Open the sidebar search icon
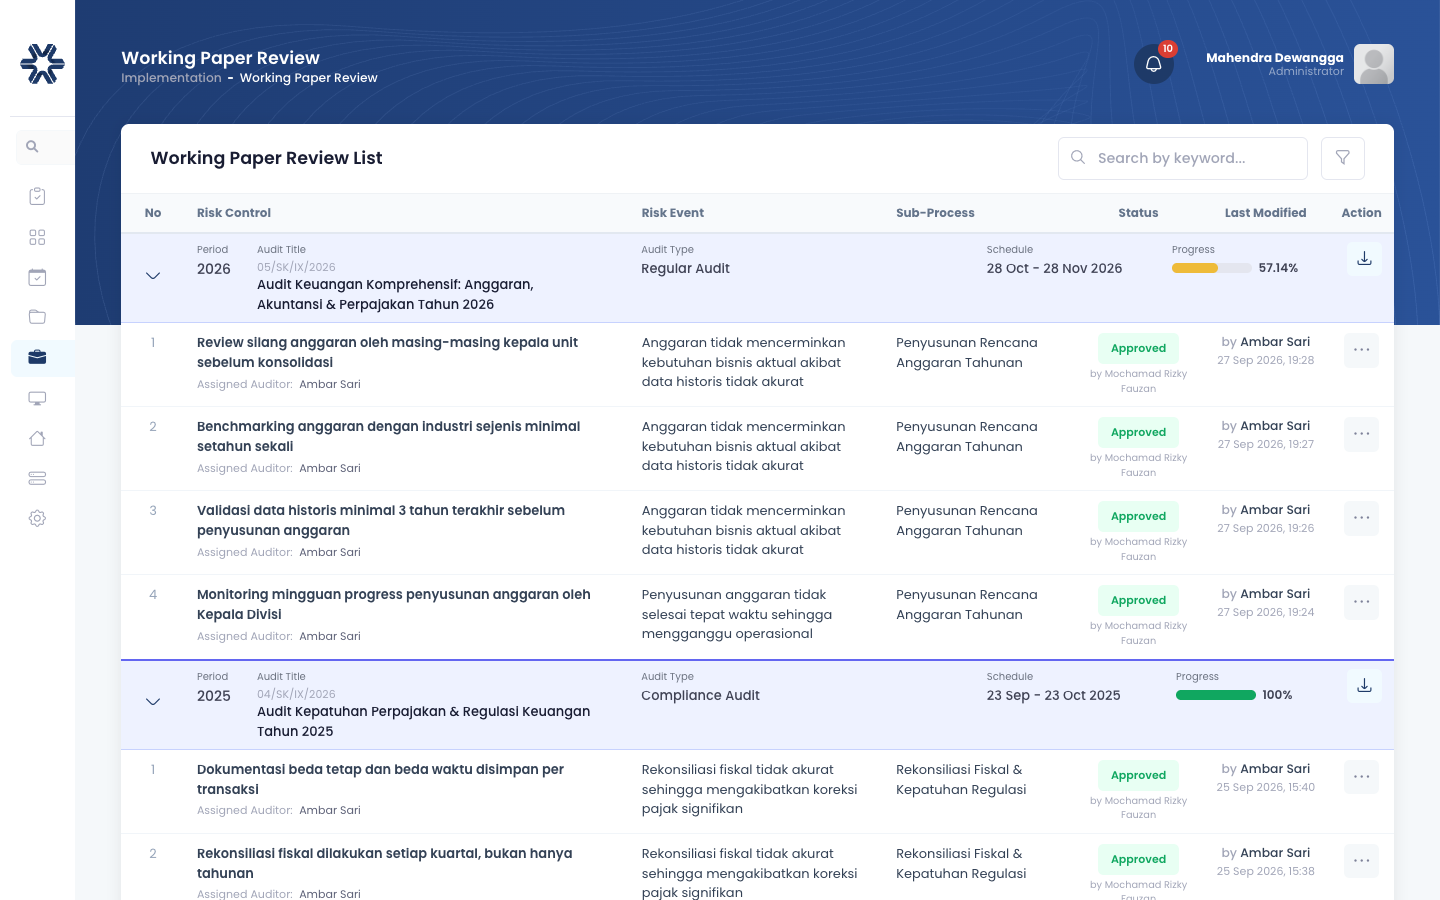The image size is (1440, 900). 33,147
